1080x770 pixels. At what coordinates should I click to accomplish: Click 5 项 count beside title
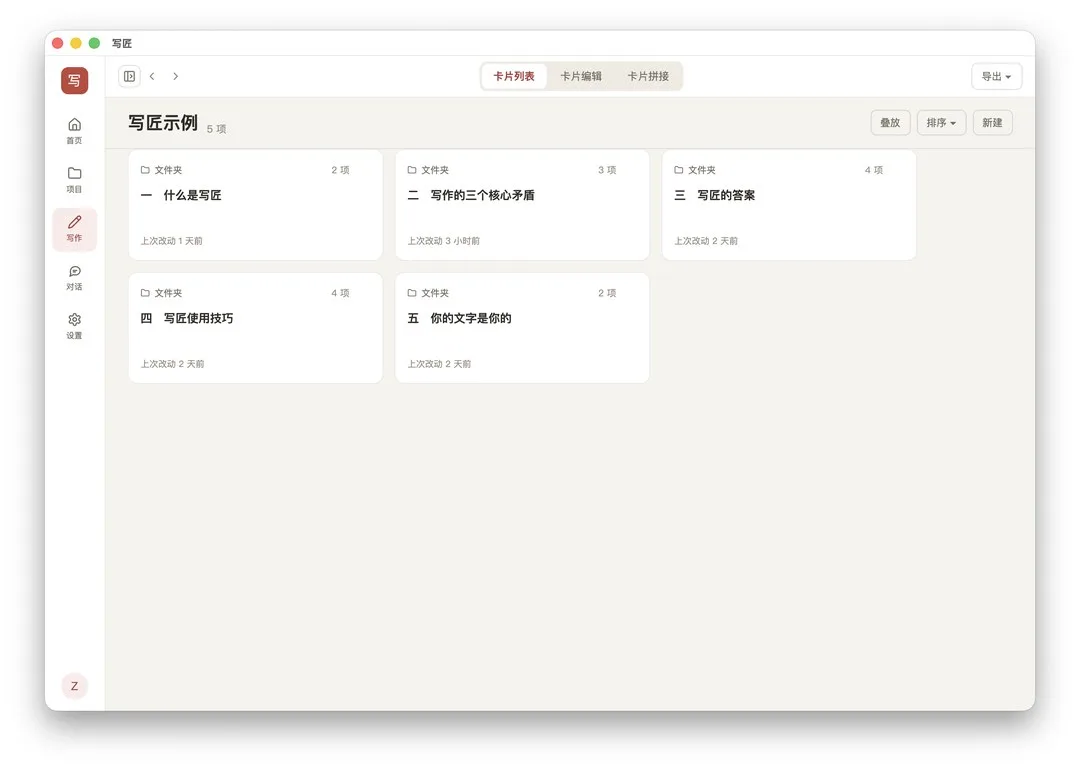(216, 129)
